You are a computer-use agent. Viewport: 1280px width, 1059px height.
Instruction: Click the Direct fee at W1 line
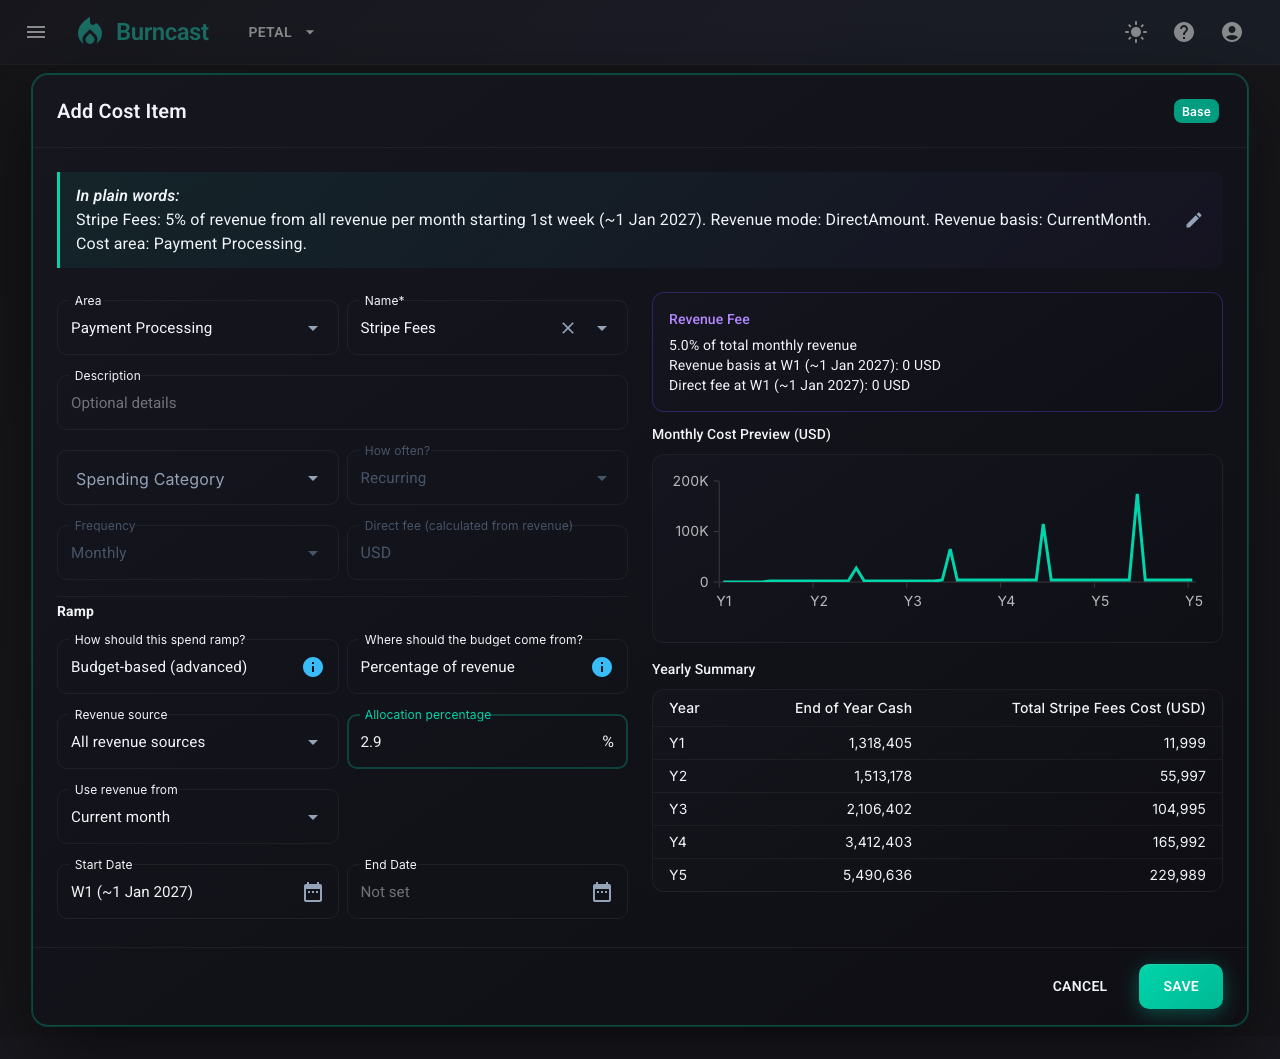pyautogui.click(x=789, y=385)
